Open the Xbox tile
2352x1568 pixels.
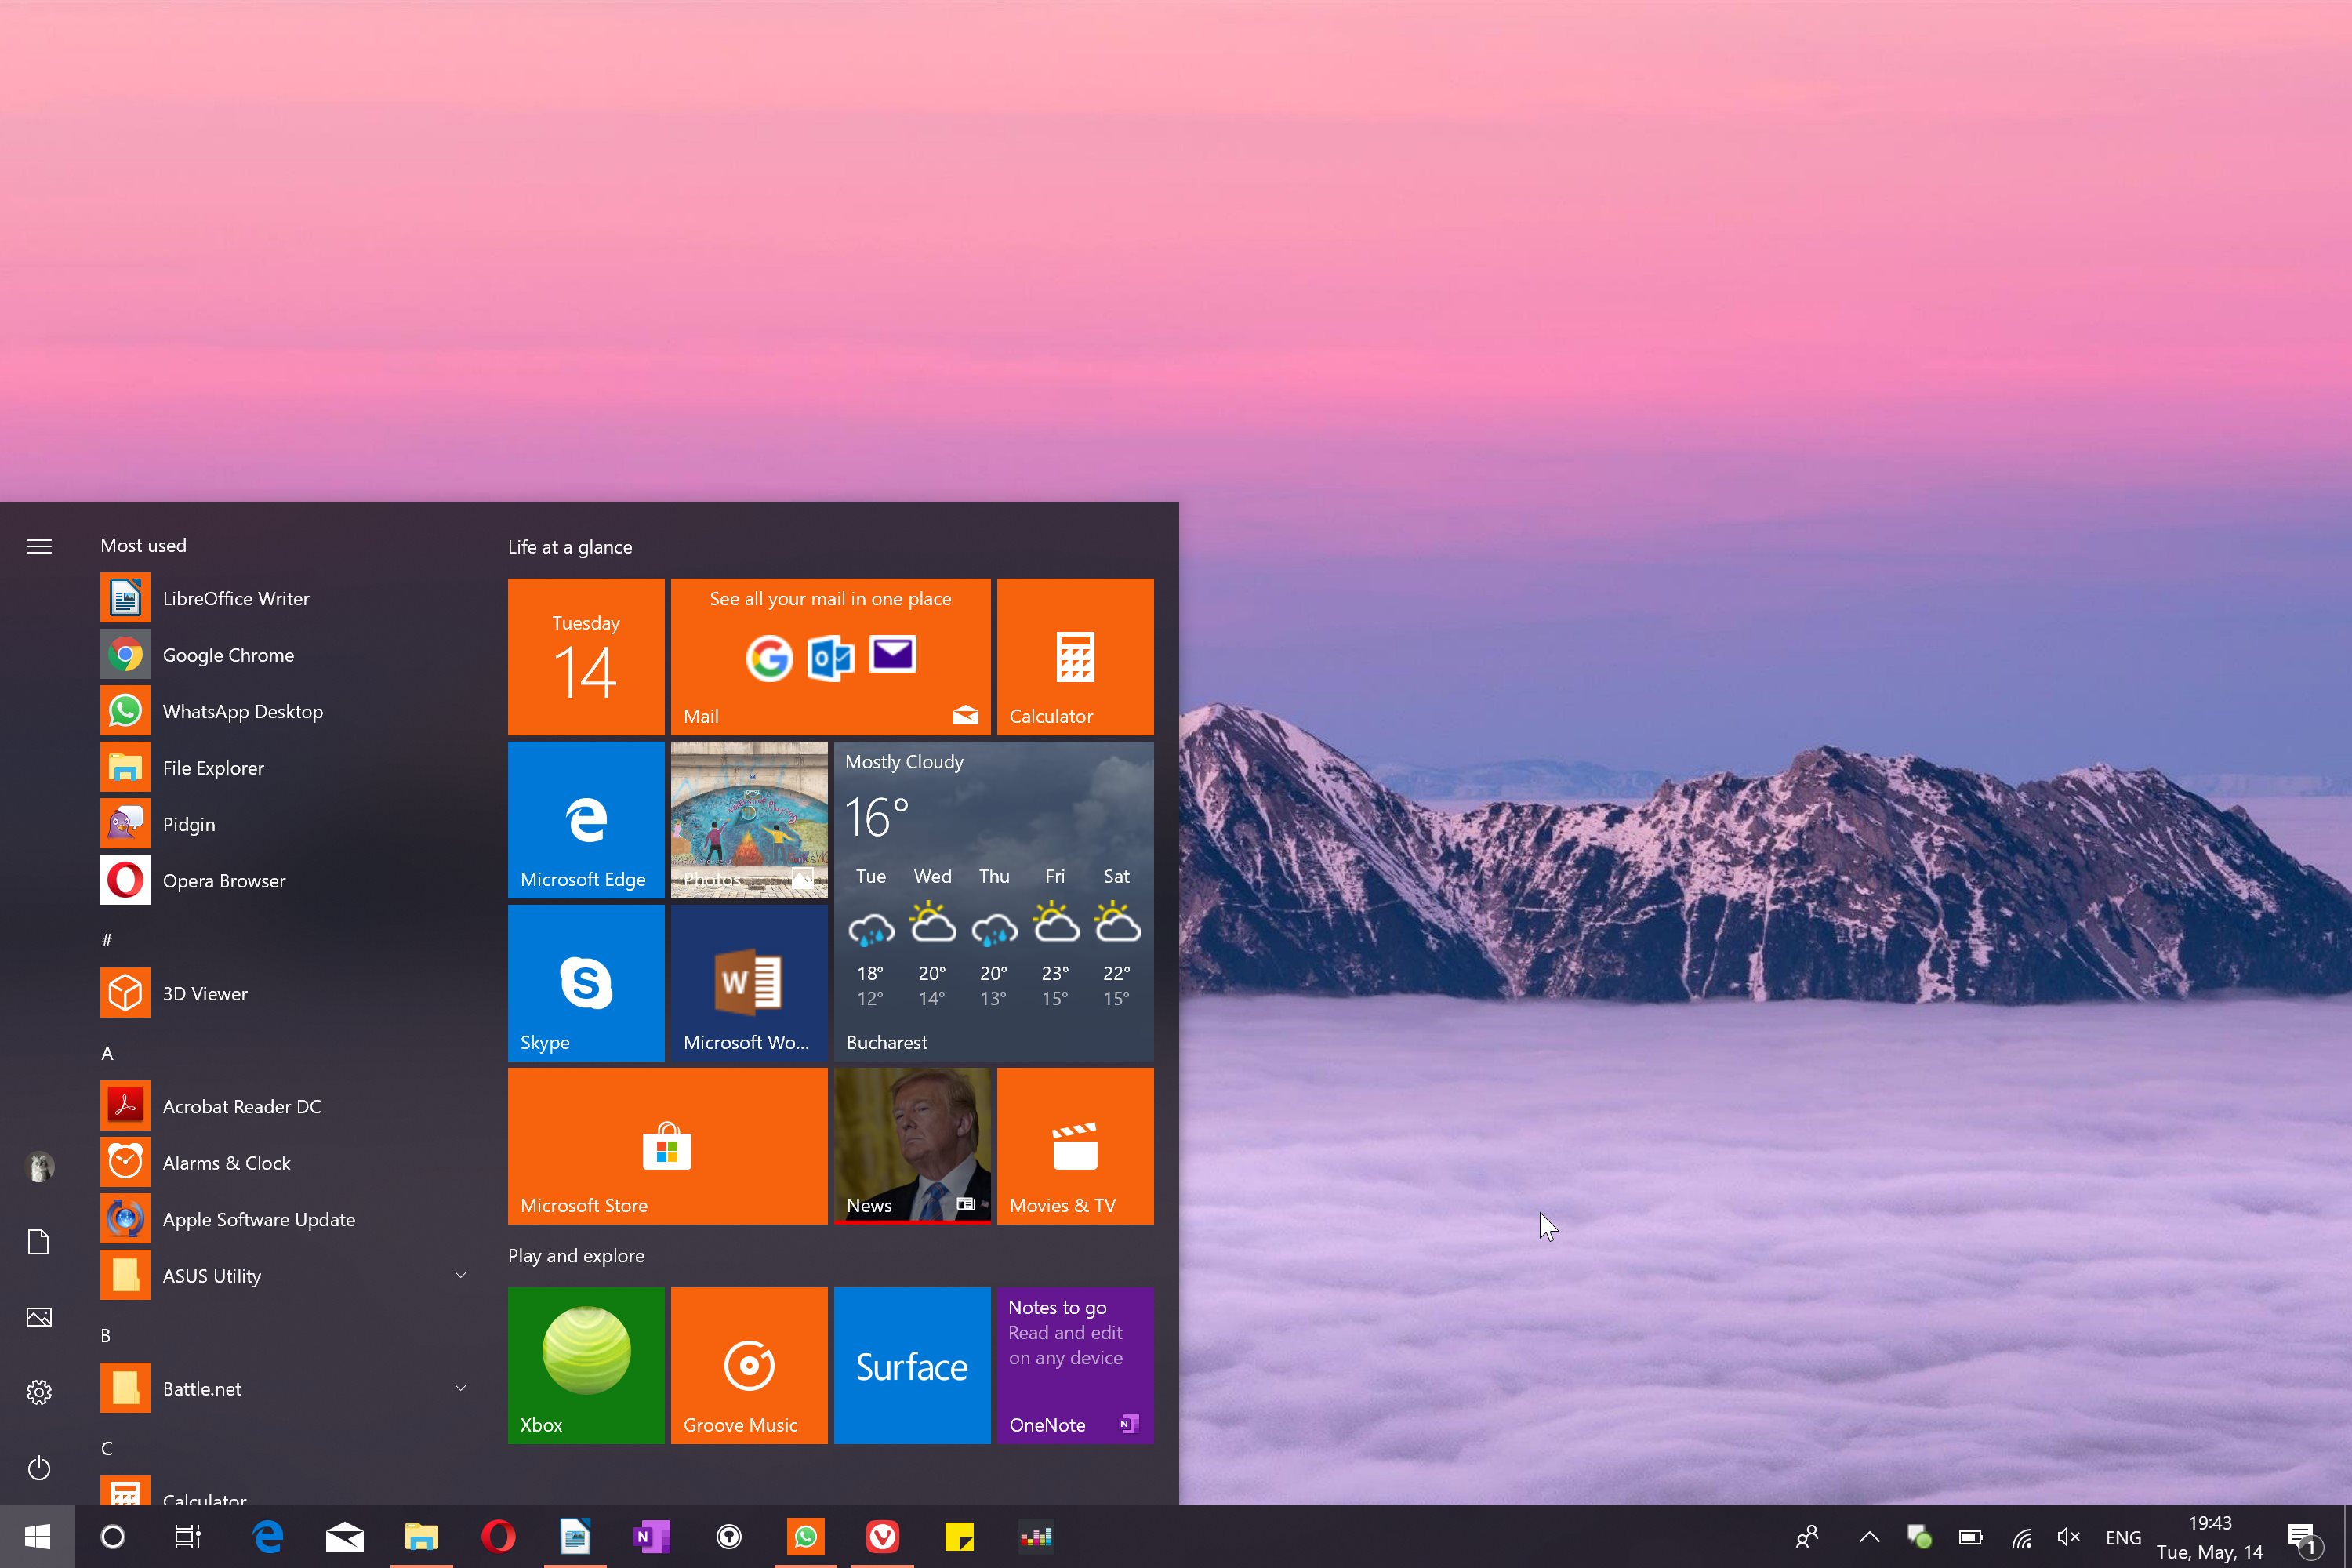586,1365
